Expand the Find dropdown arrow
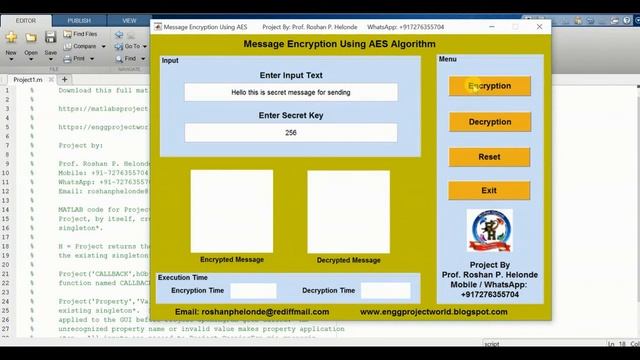Screen dimensions: 640x360 point(143,59)
